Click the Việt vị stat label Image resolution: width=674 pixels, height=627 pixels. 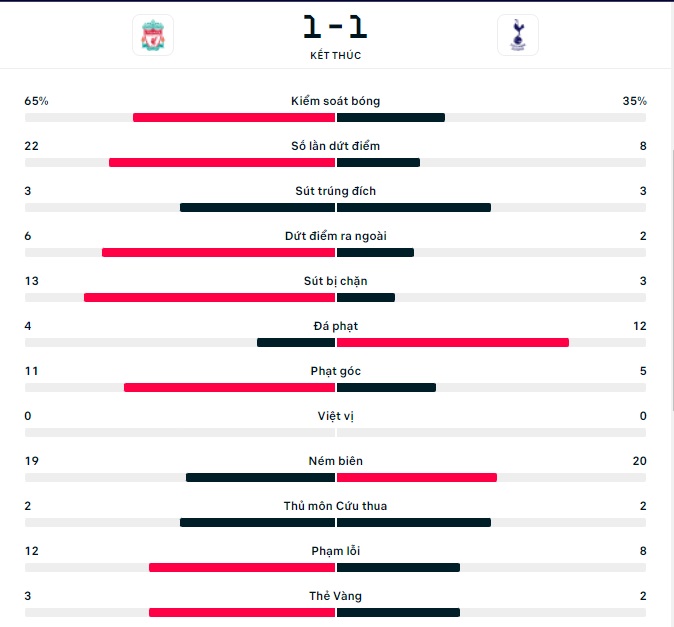pyautogui.click(x=336, y=416)
